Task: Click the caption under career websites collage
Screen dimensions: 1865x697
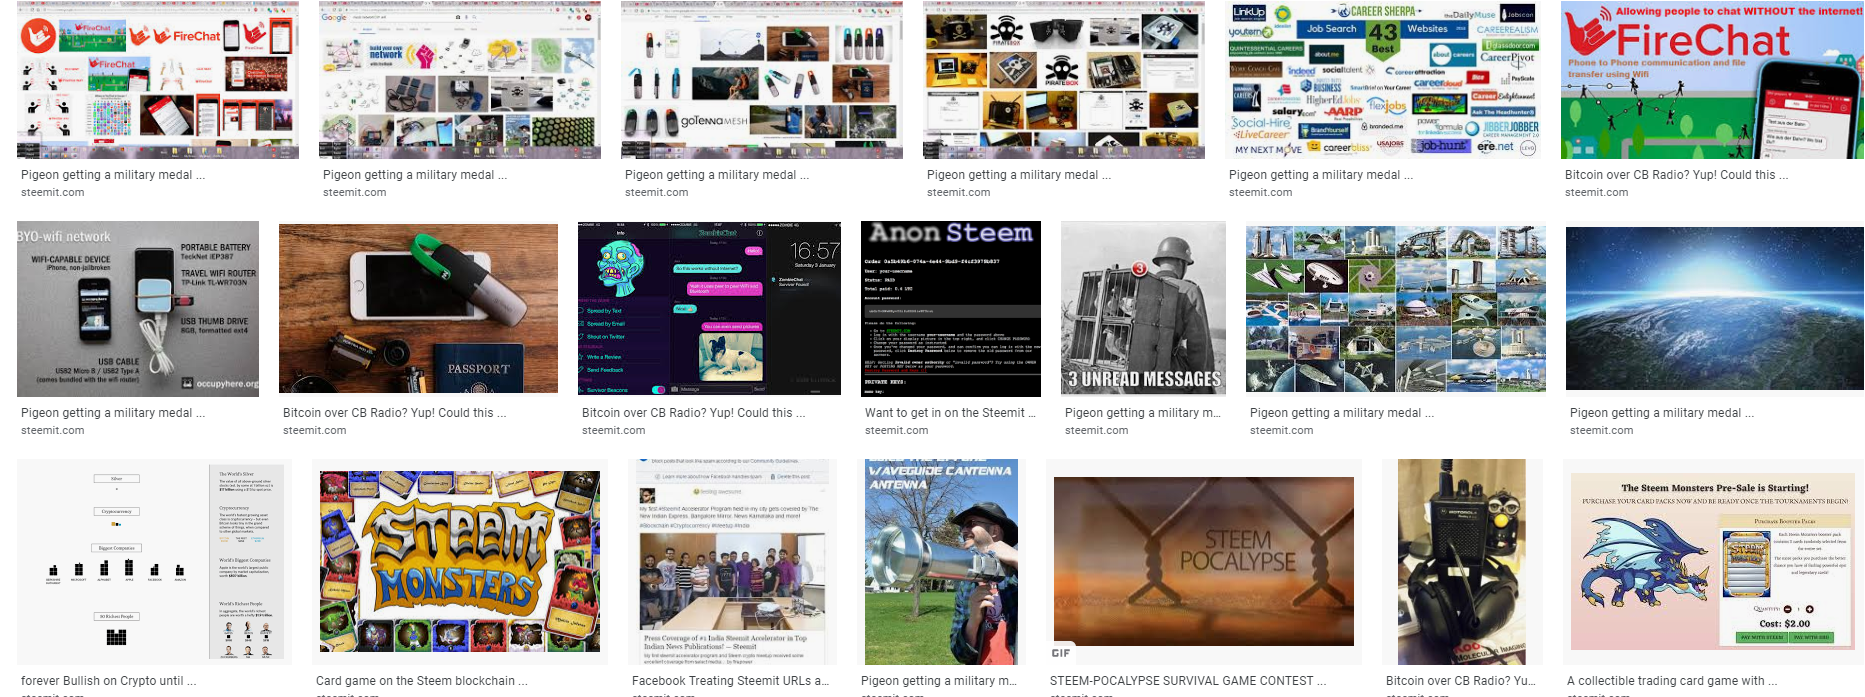Action: click(x=1321, y=175)
